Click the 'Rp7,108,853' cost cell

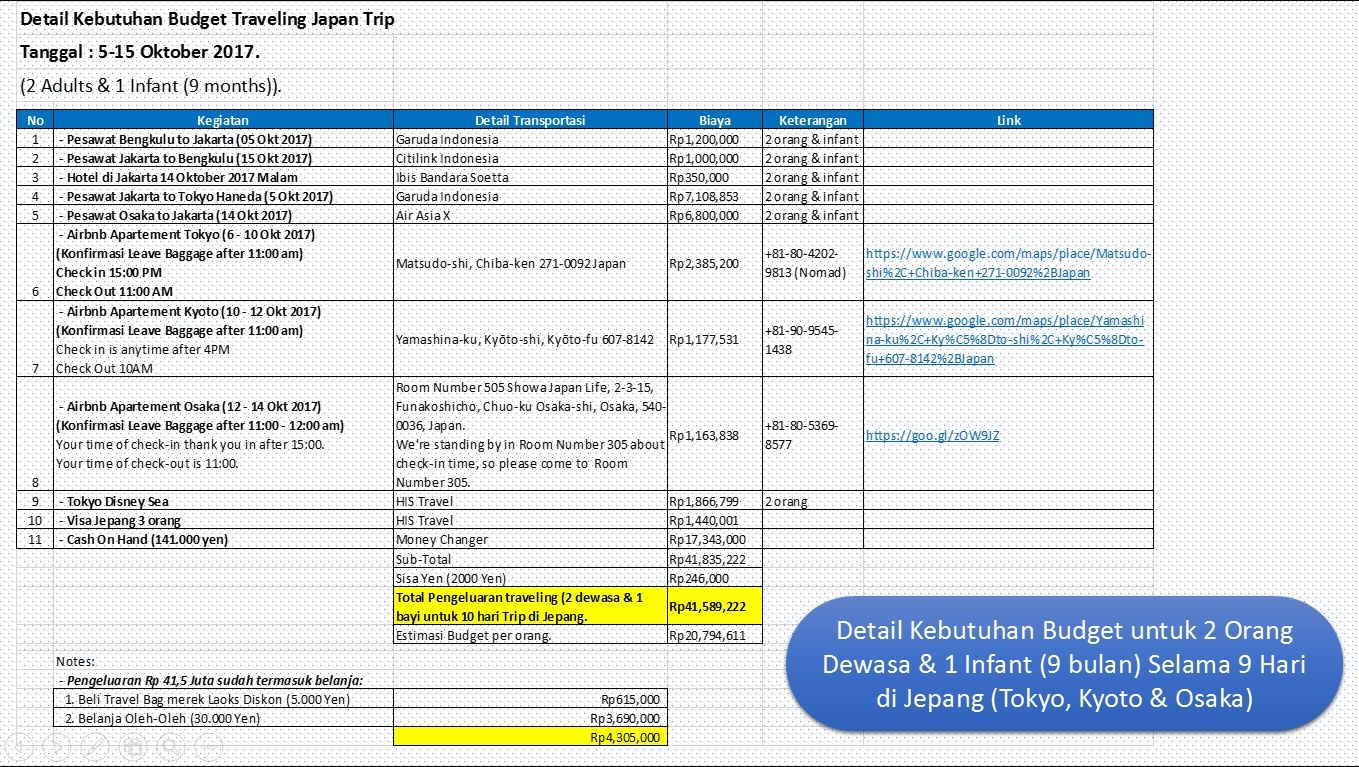(x=714, y=196)
